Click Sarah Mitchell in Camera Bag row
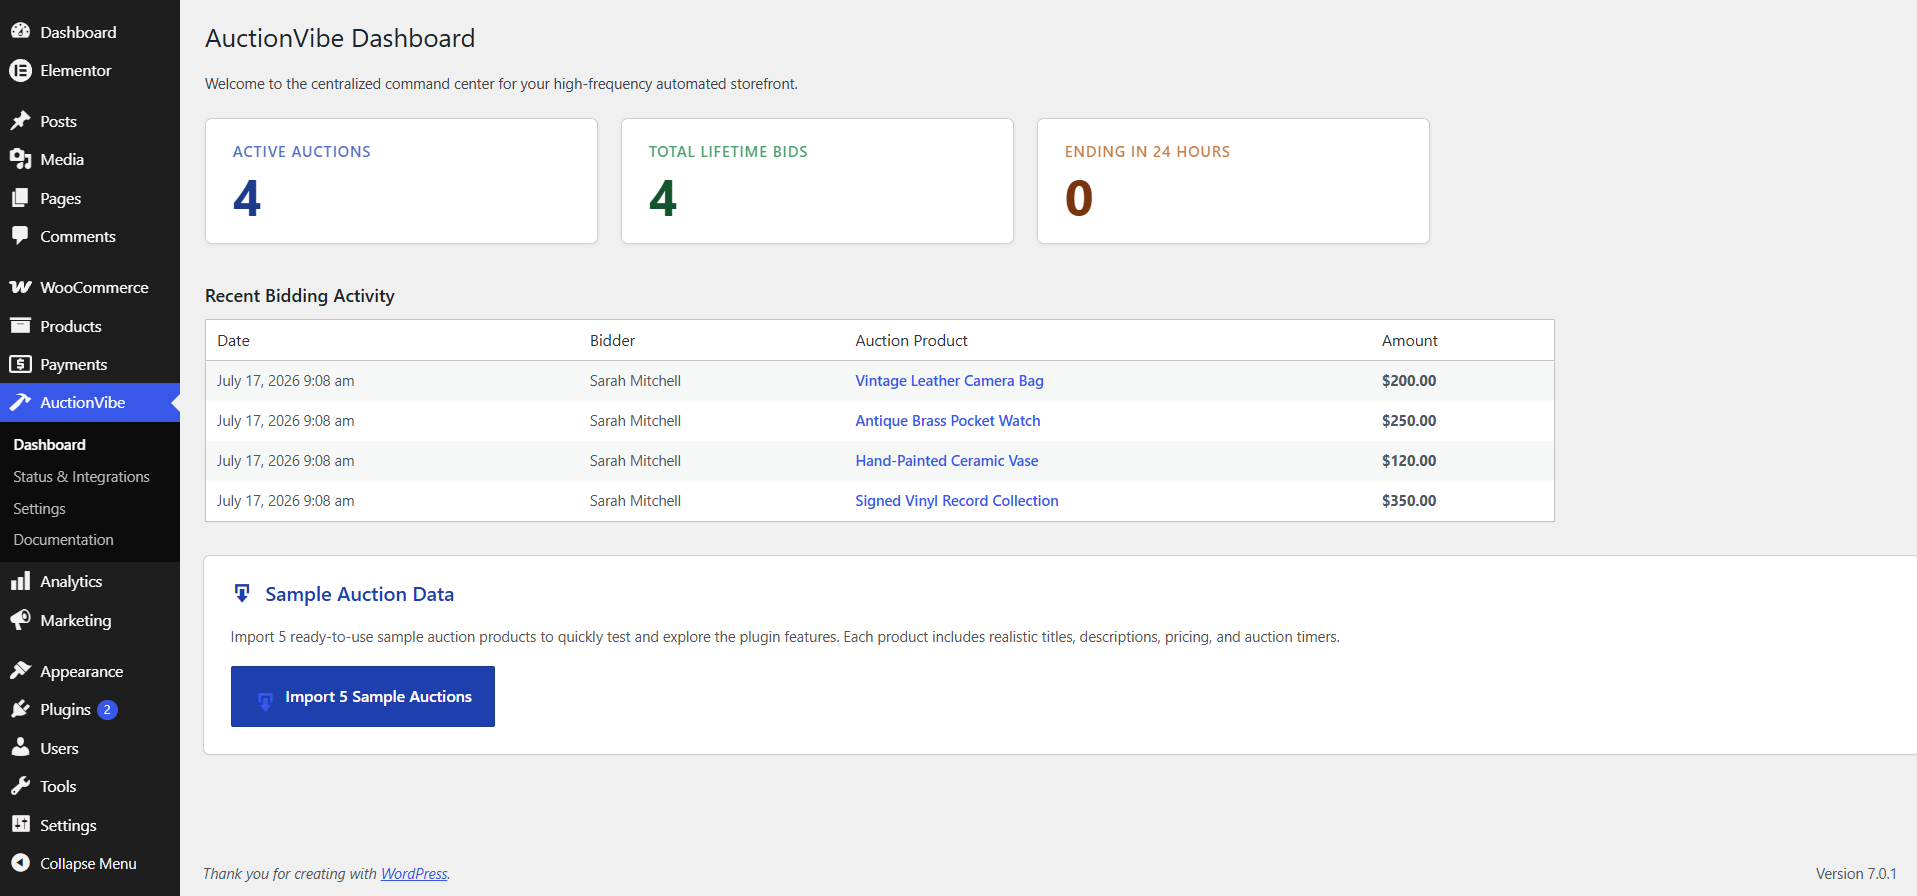The width and height of the screenshot is (1917, 896). click(x=635, y=381)
